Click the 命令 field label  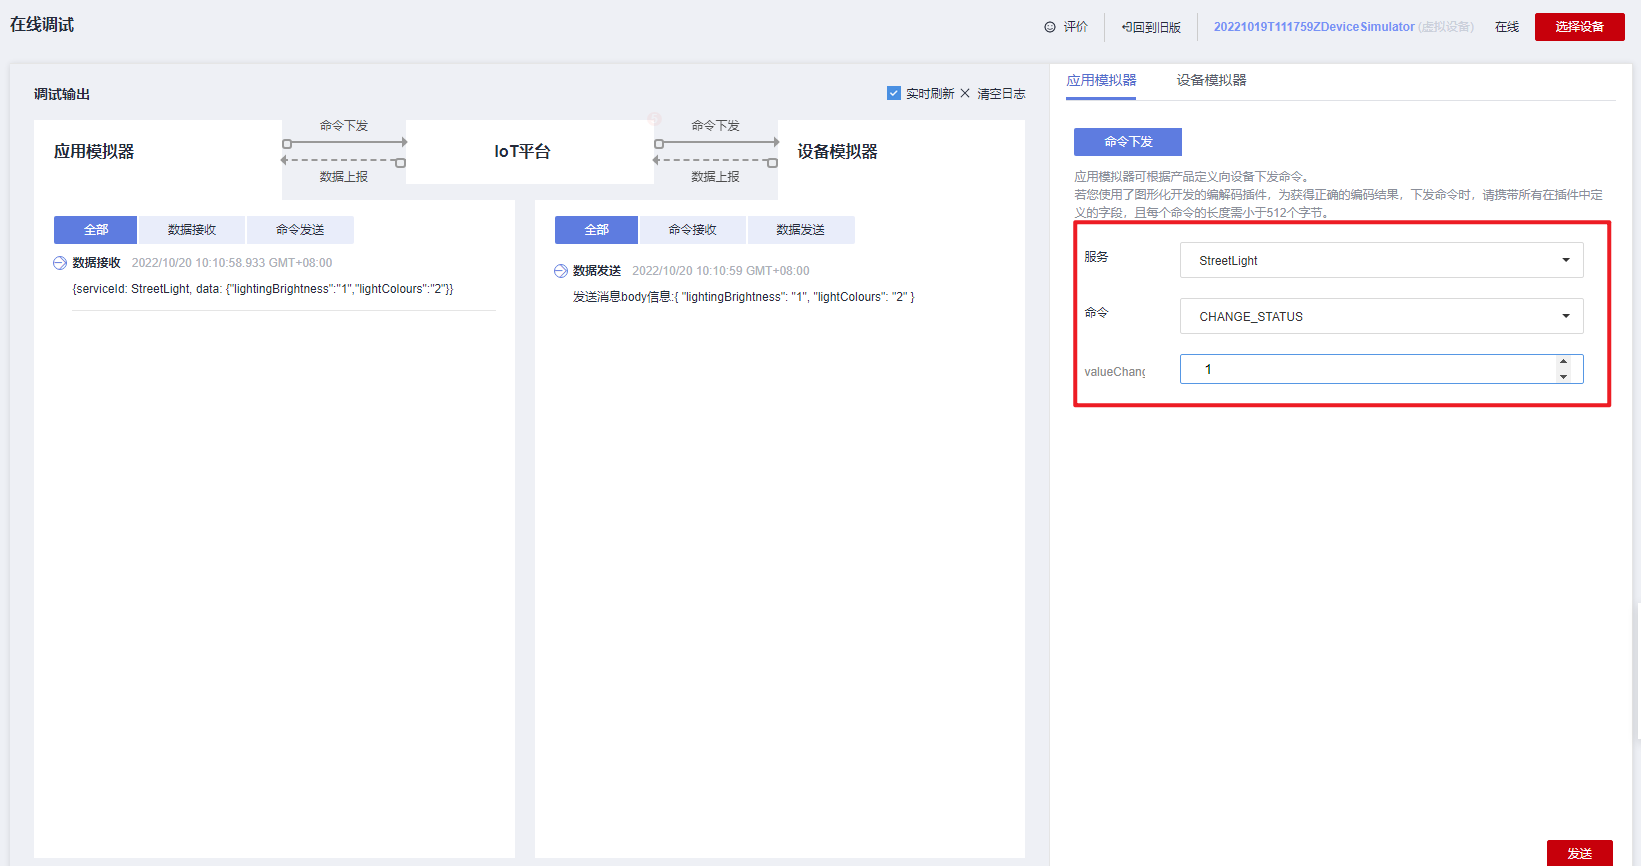1097,313
